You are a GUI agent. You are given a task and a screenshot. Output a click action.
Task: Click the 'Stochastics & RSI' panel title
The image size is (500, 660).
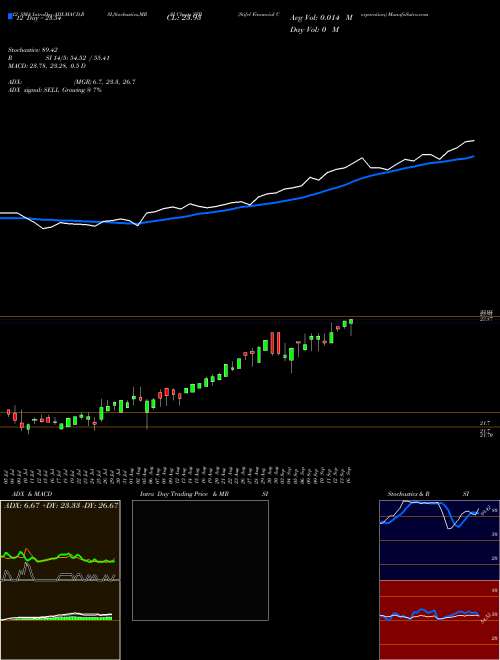(428, 494)
